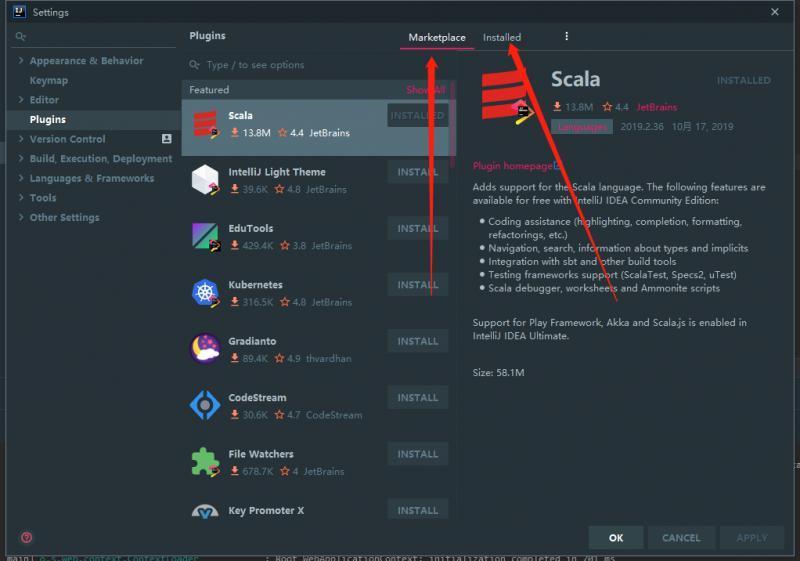Expand Version Control settings
The height and width of the screenshot is (561, 800).
coord(21,139)
